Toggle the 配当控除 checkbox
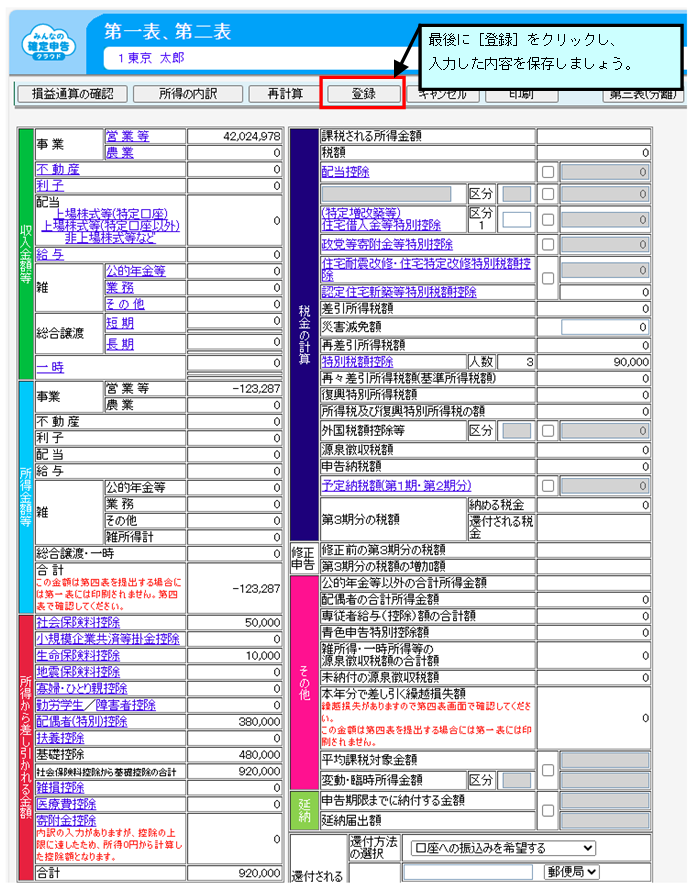 coord(548,172)
